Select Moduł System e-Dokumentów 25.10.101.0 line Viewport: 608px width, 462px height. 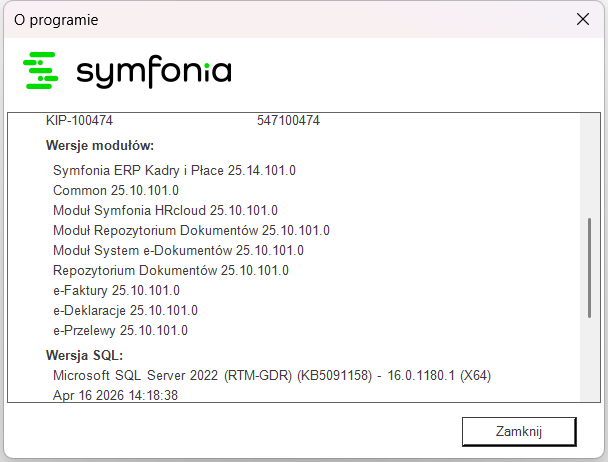pos(178,250)
